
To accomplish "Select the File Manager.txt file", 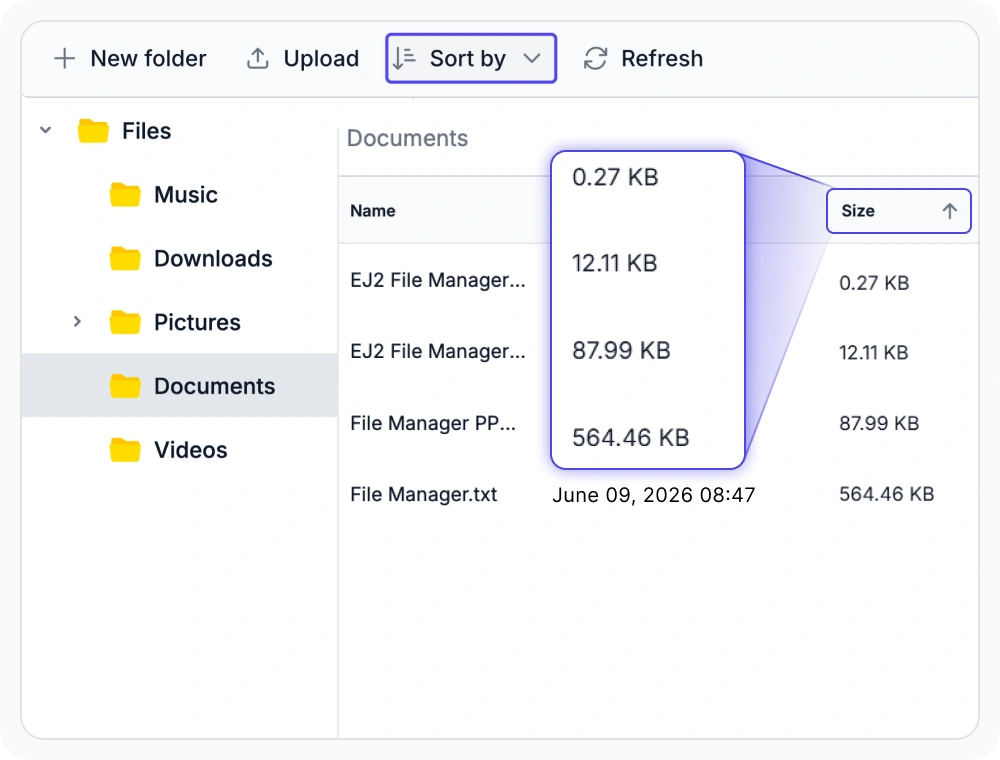I will tap(423, 494).
